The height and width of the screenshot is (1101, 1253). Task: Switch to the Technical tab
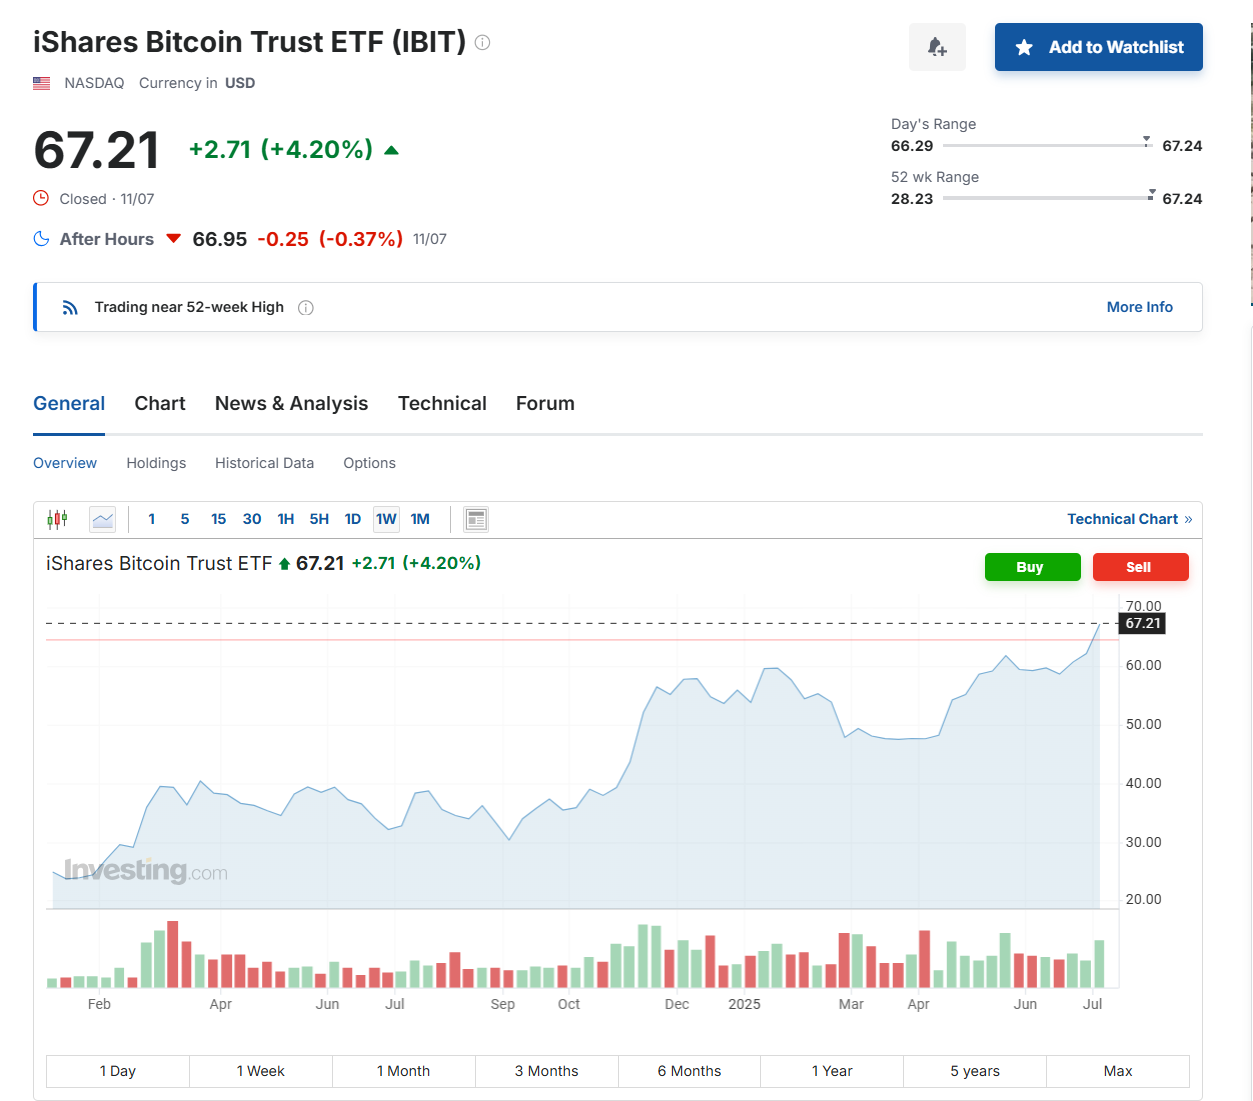pos(442,404)
